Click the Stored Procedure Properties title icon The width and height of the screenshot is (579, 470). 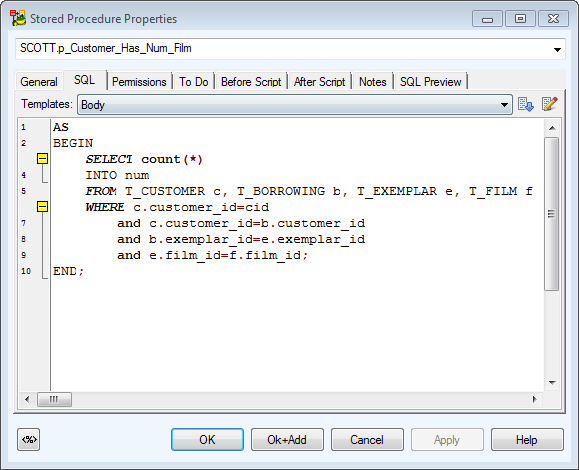[18, 18]
